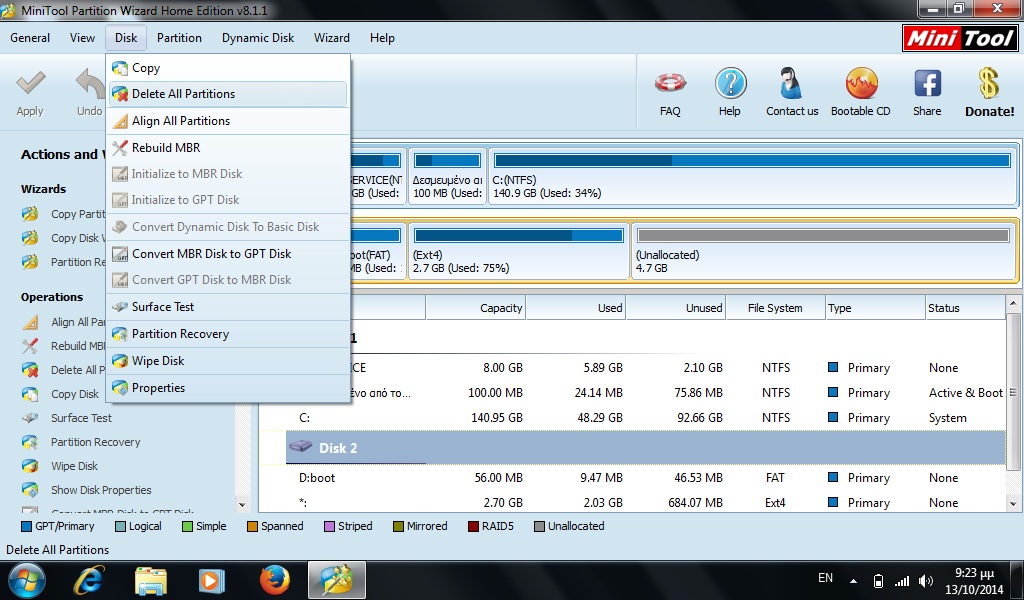Click the Donate dollar icon
Screen dimensions: 1024x600
989,83
